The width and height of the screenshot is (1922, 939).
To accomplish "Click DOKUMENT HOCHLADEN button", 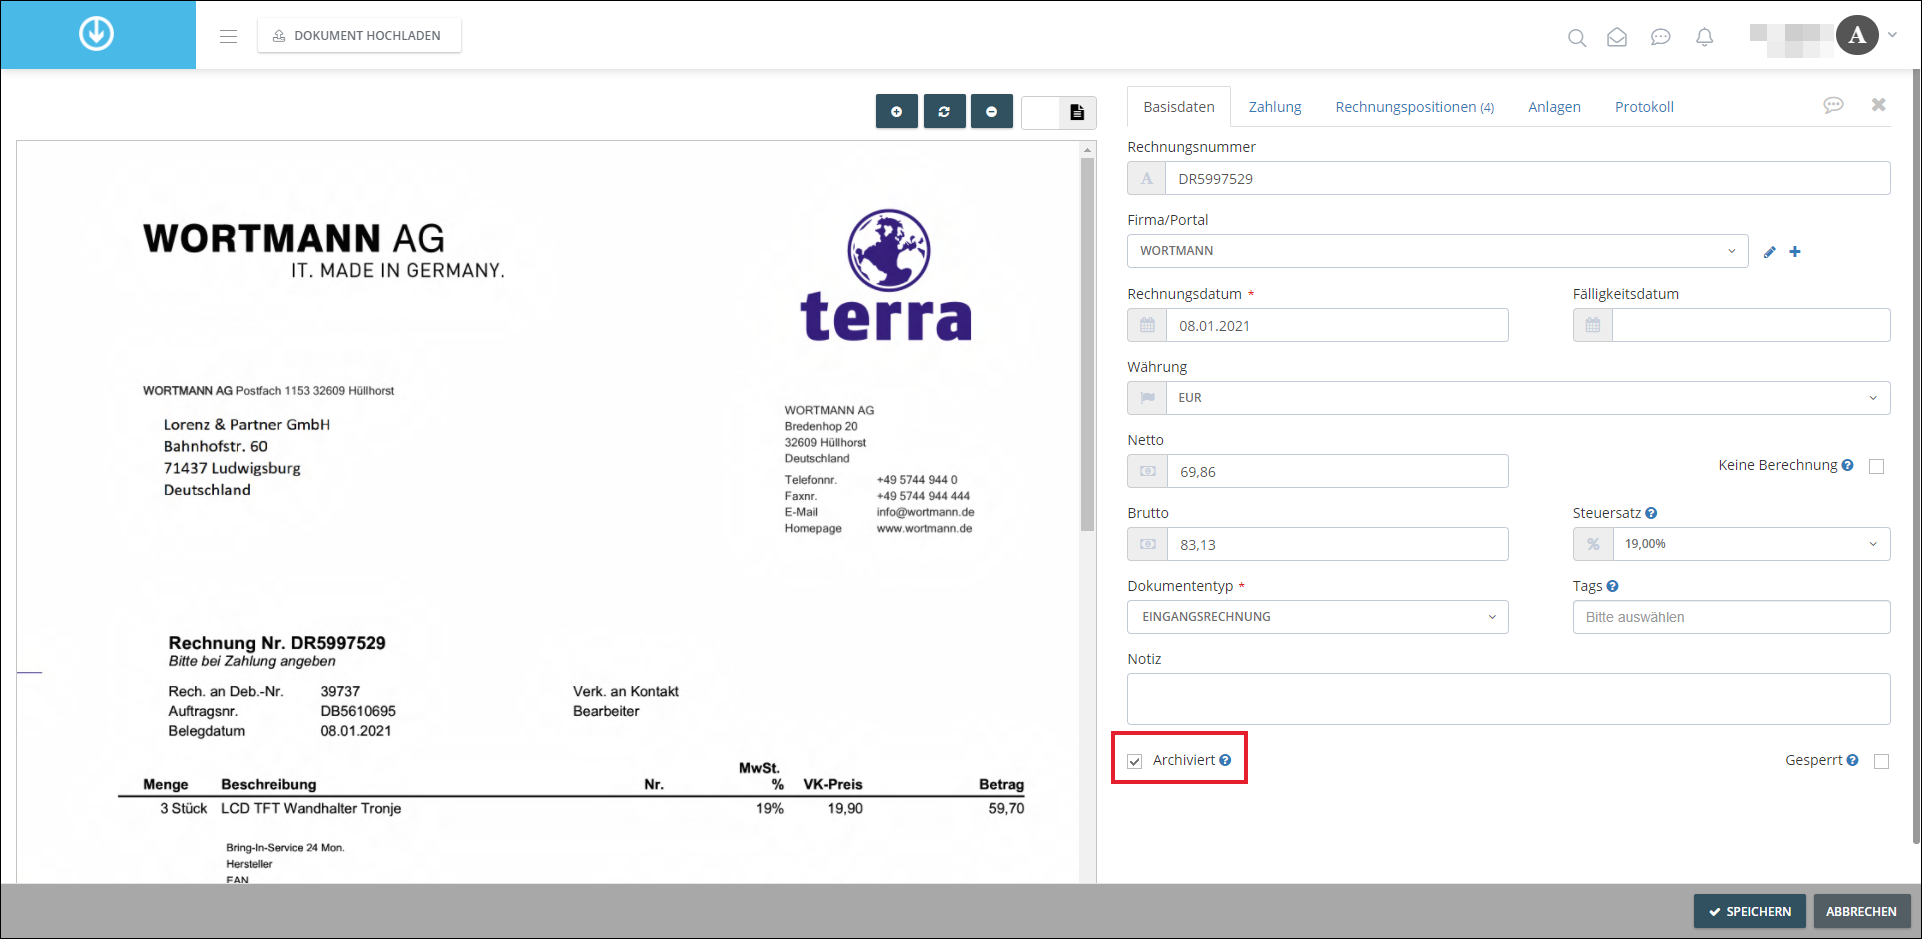I will tap(359, 36).
